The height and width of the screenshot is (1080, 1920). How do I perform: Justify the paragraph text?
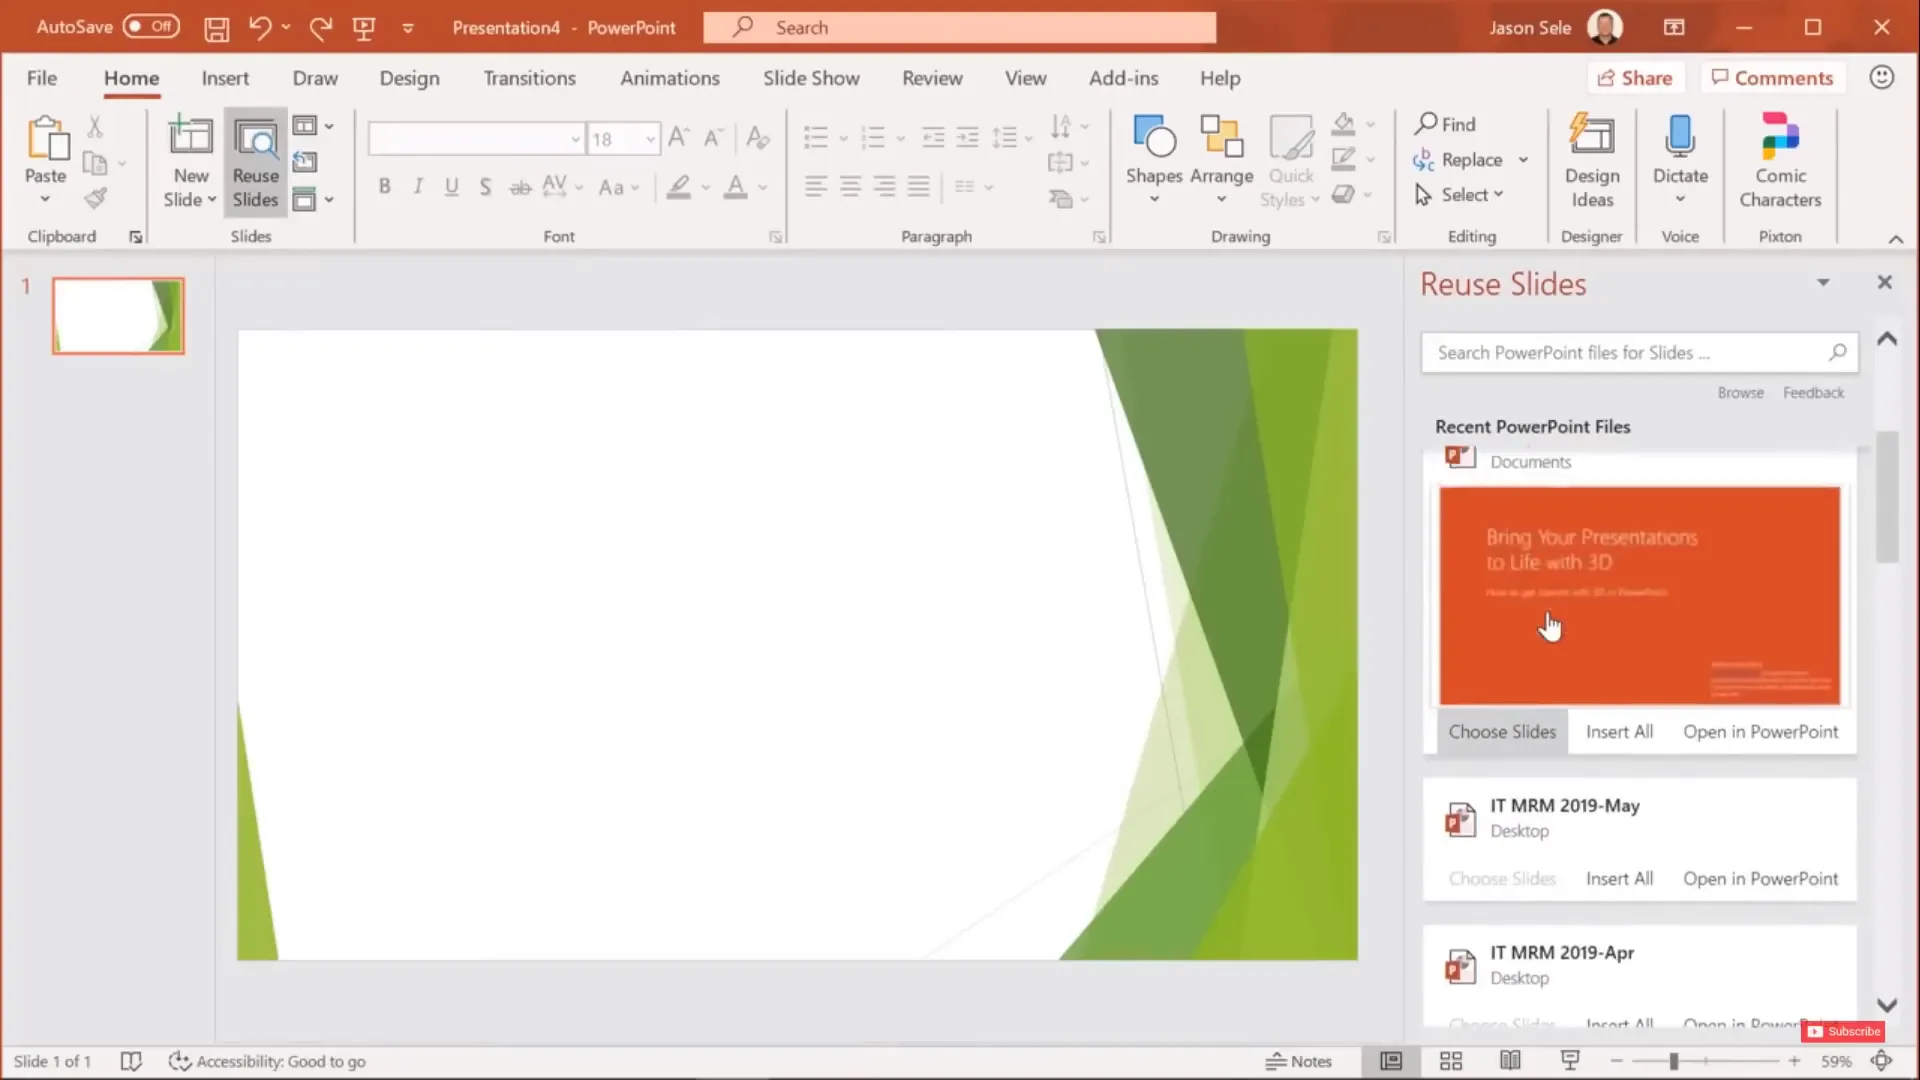coord(918,186)
